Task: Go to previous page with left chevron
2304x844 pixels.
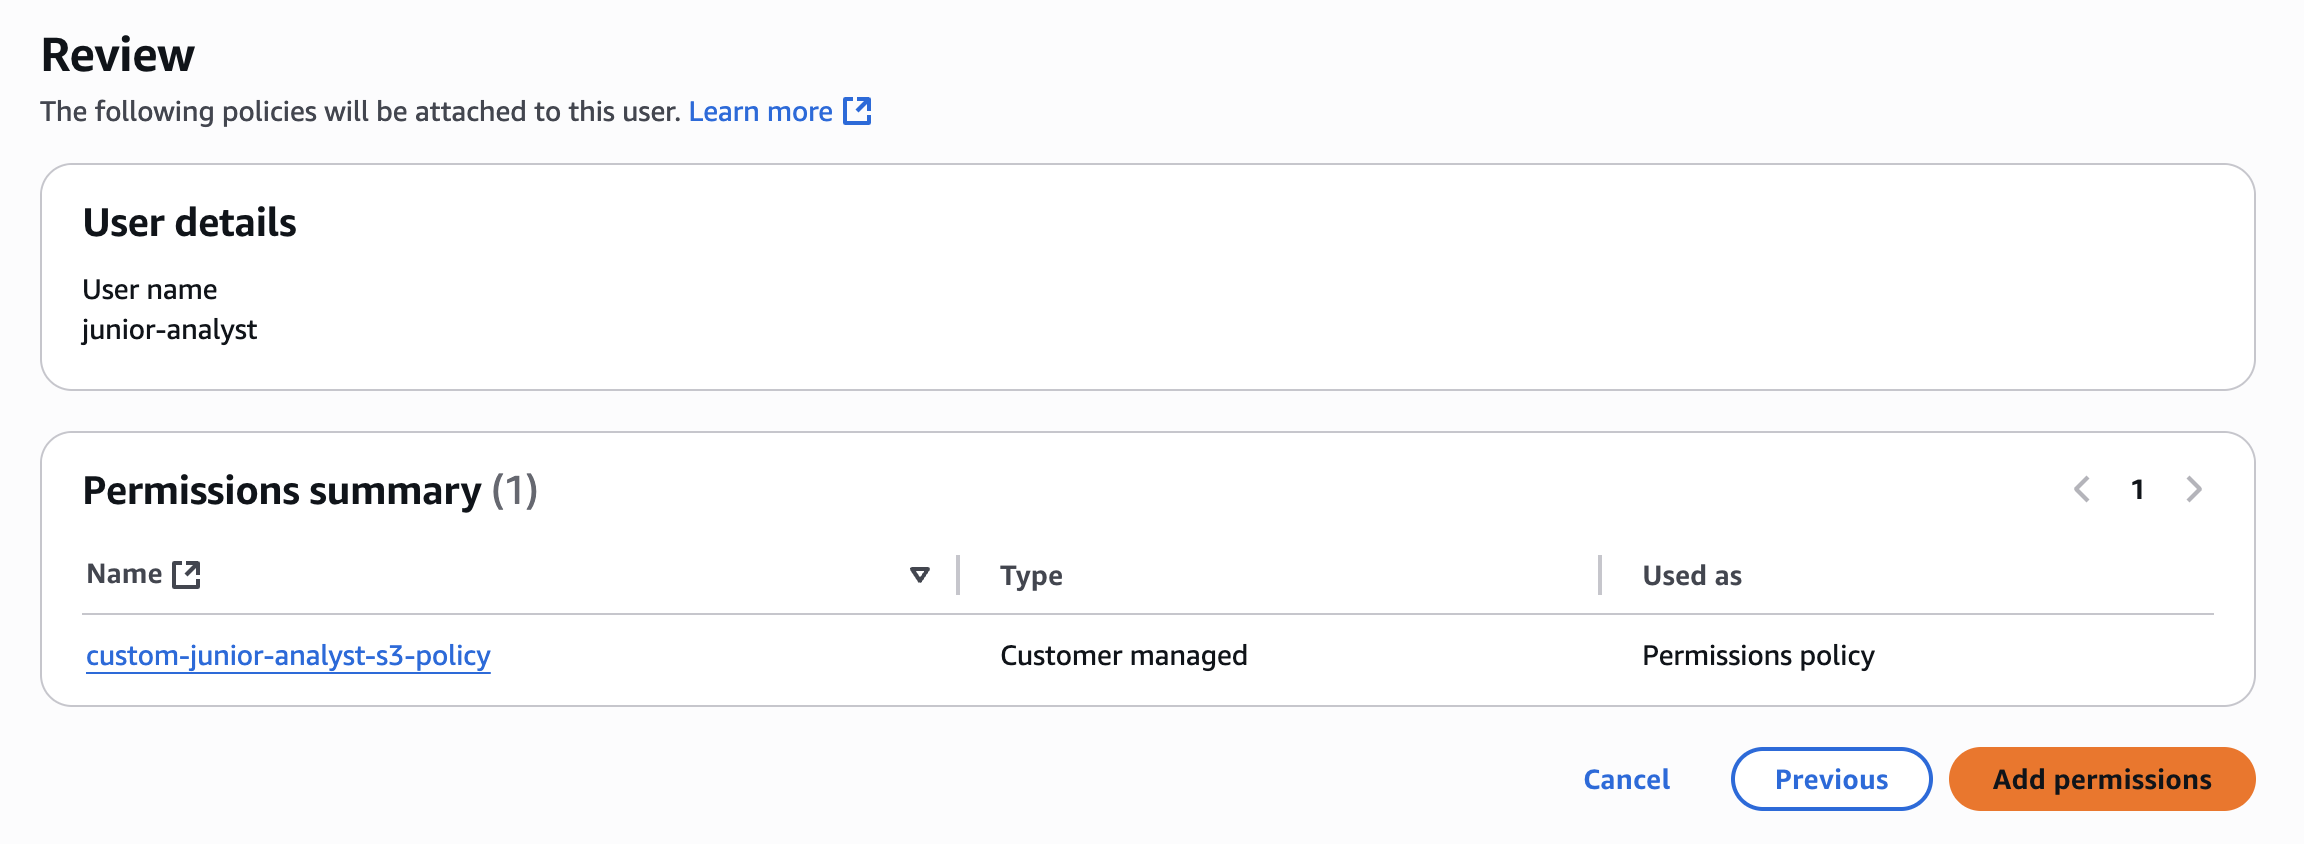Action: [x=2082, y=489]
